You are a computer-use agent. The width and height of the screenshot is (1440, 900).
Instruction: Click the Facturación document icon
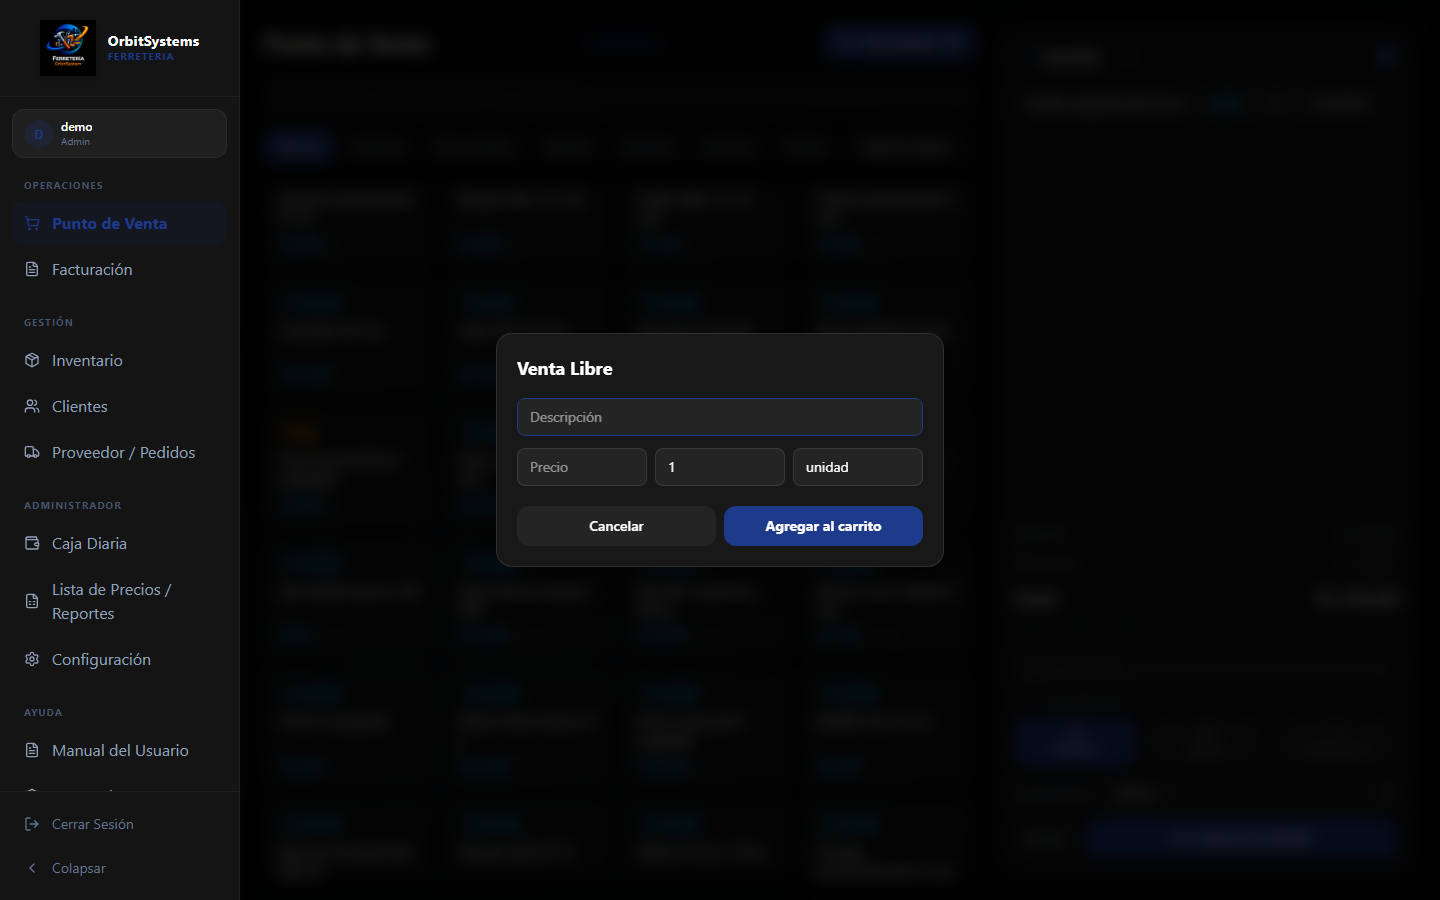(x=32, y=270)
